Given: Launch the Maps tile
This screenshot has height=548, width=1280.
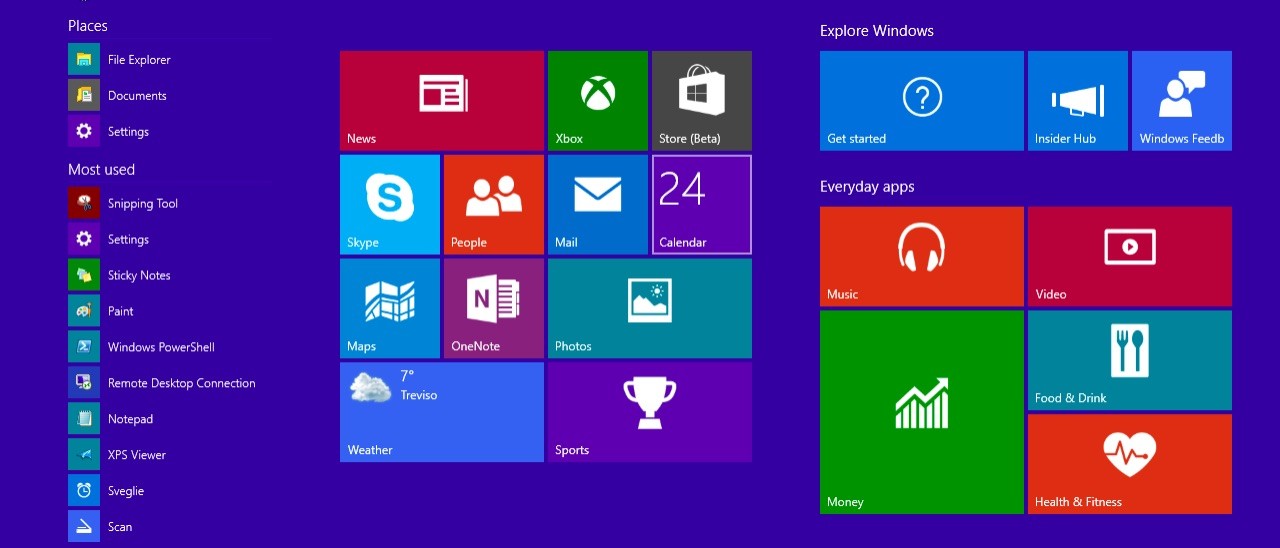Looking at the screenshot, I should [x=390, y=308].
